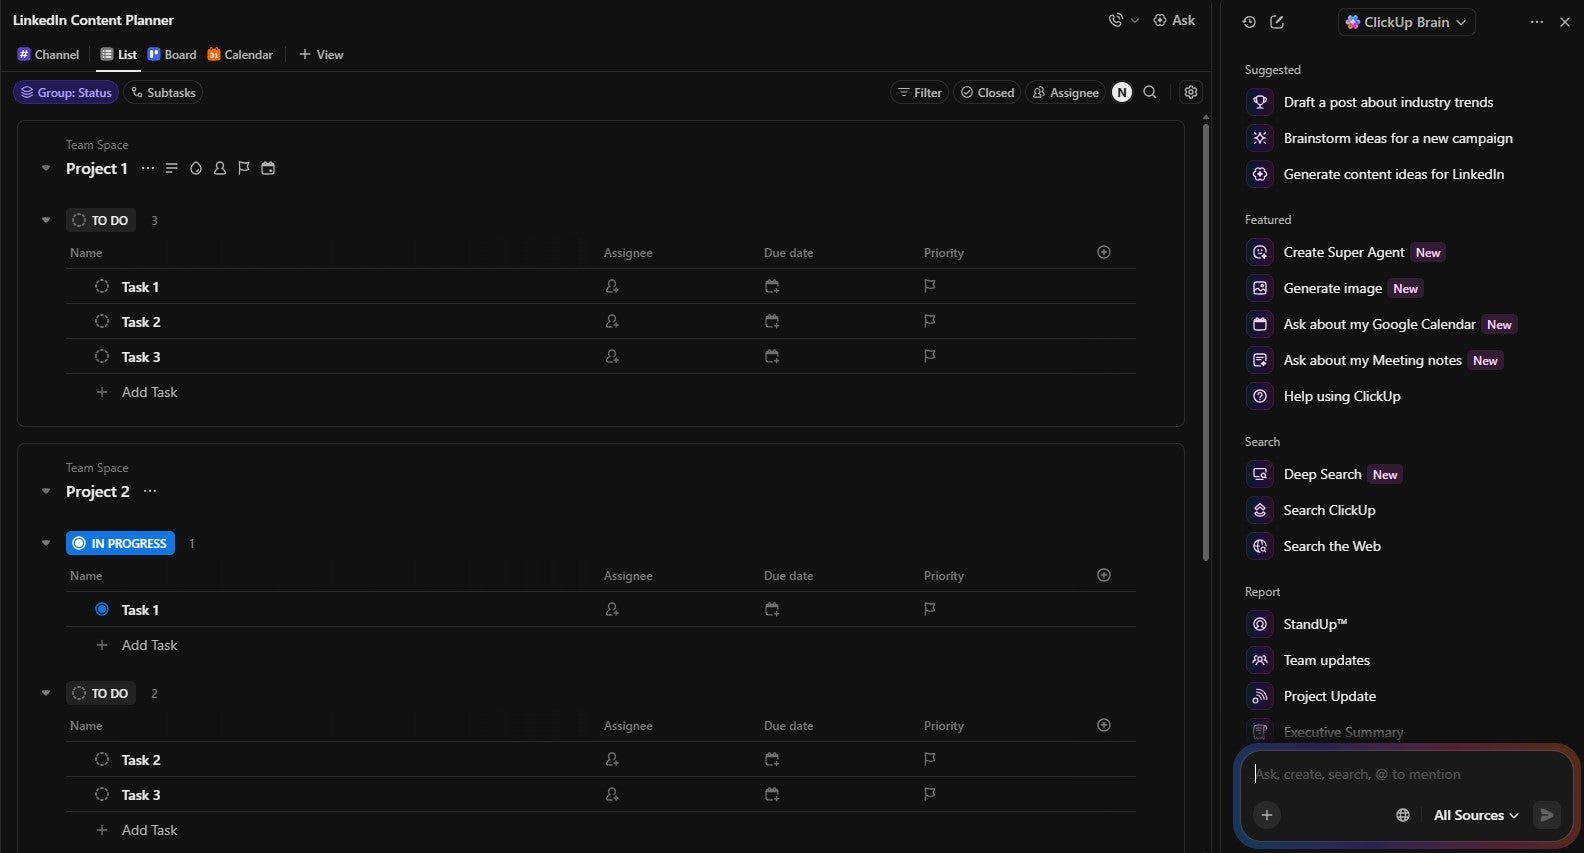Screen dimensions: 1584x853
Task: Toggle the Subtasks chip
Action: pyautogui.click(x=164, y=93)
